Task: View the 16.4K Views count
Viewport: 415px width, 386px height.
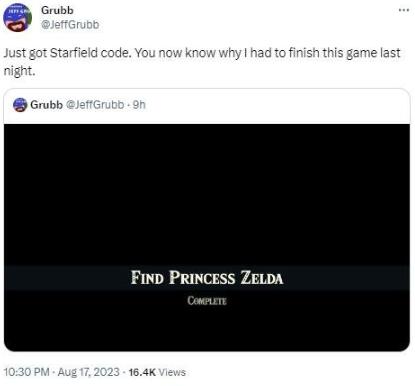Action: [157, 372]
